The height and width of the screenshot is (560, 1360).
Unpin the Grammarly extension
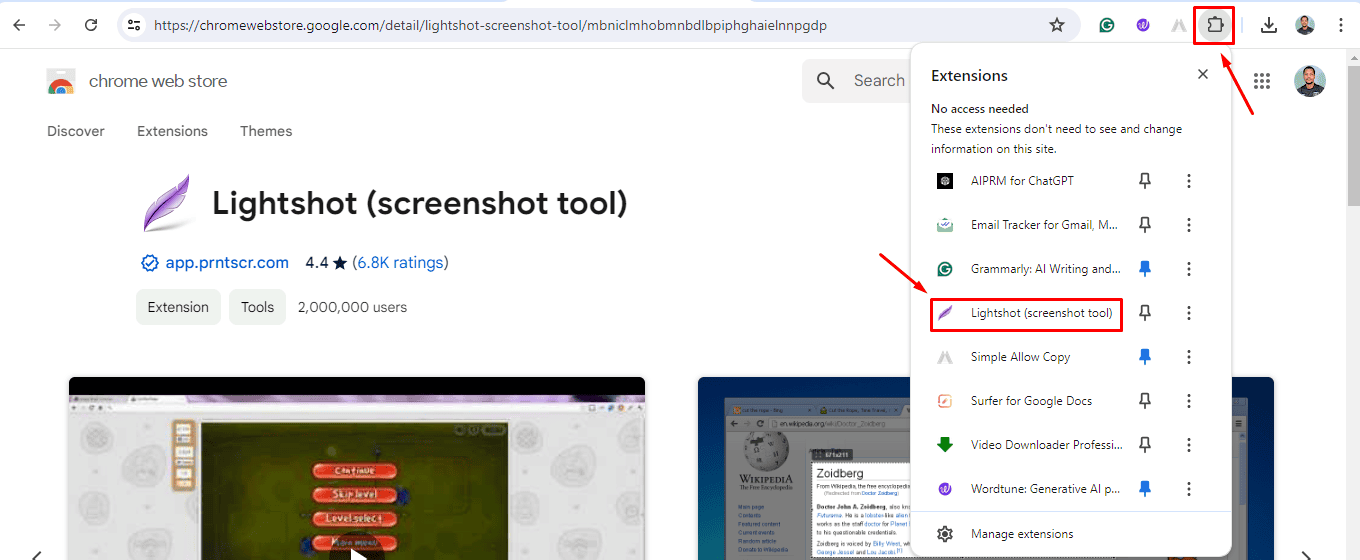click(1145, 269)
